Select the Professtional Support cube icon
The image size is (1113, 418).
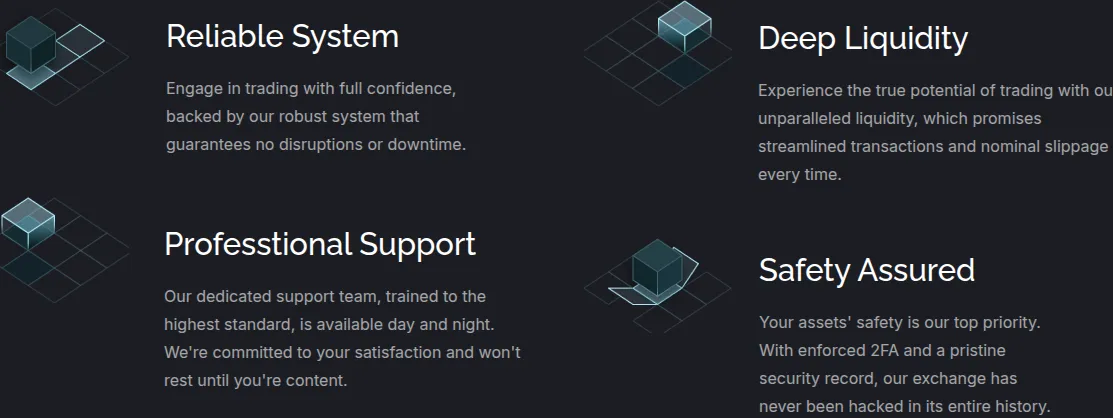click(64, 250)
